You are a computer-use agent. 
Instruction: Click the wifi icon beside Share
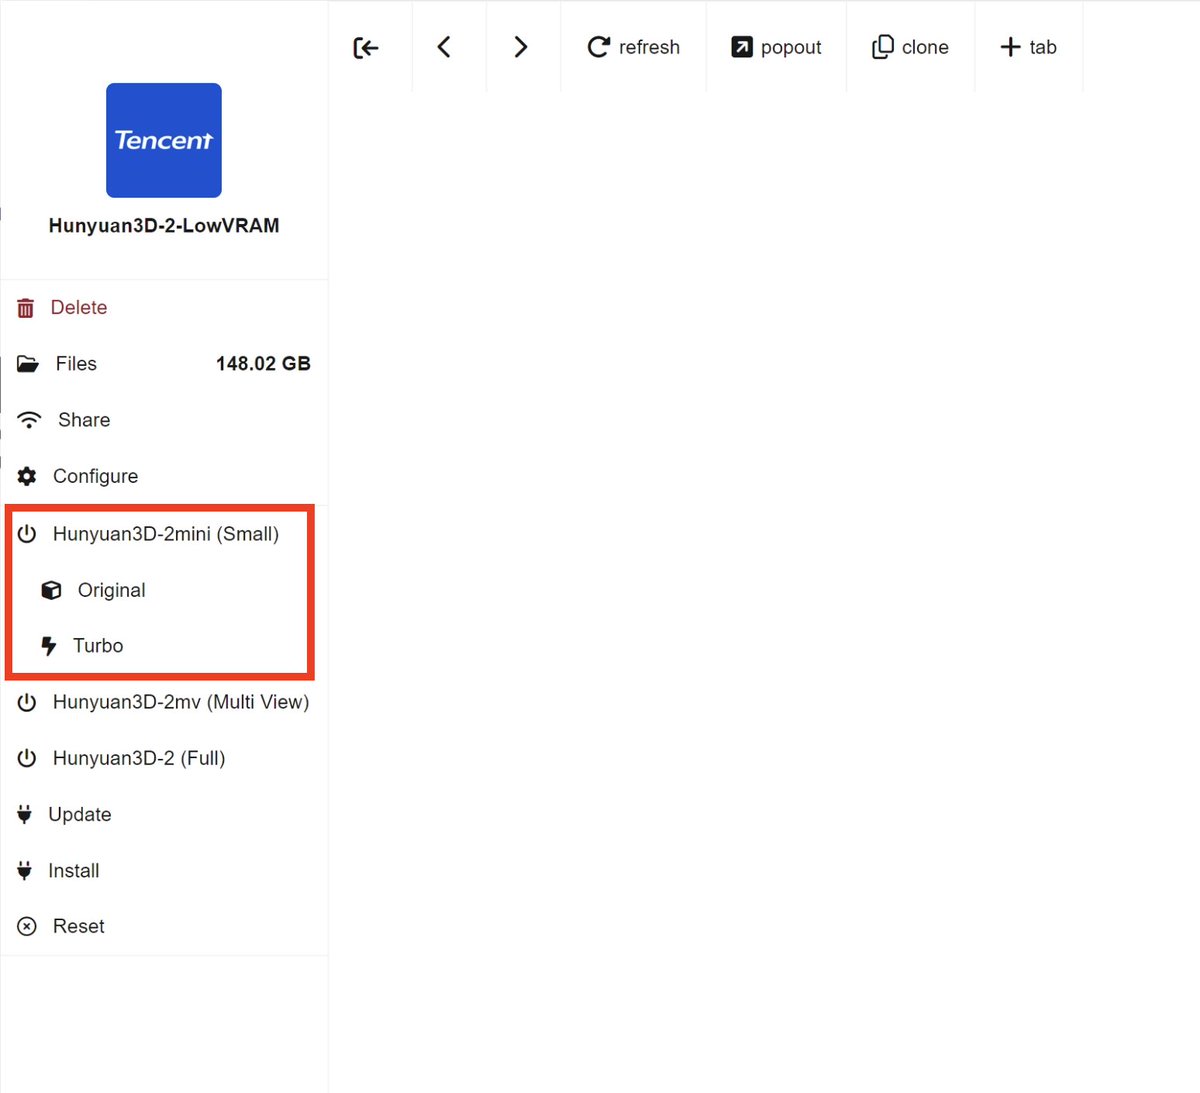29,420
